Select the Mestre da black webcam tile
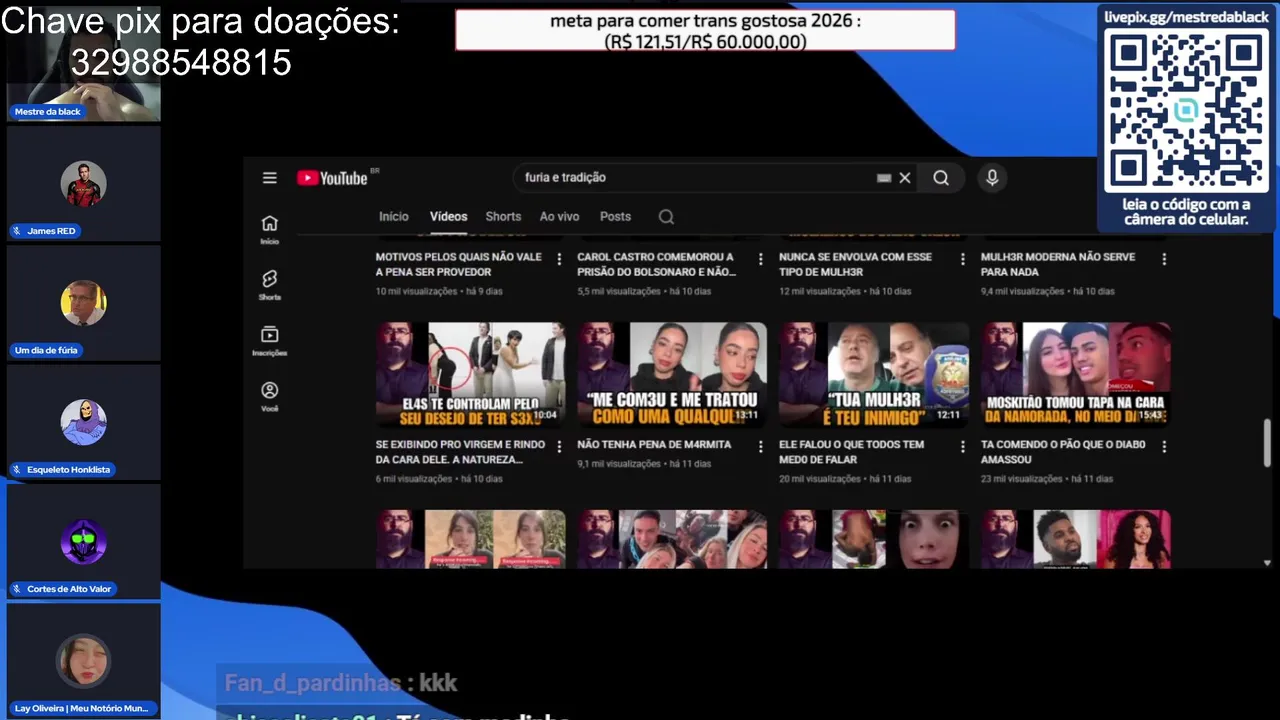This screenshot has width=1280, height=720. coord(83,62)
